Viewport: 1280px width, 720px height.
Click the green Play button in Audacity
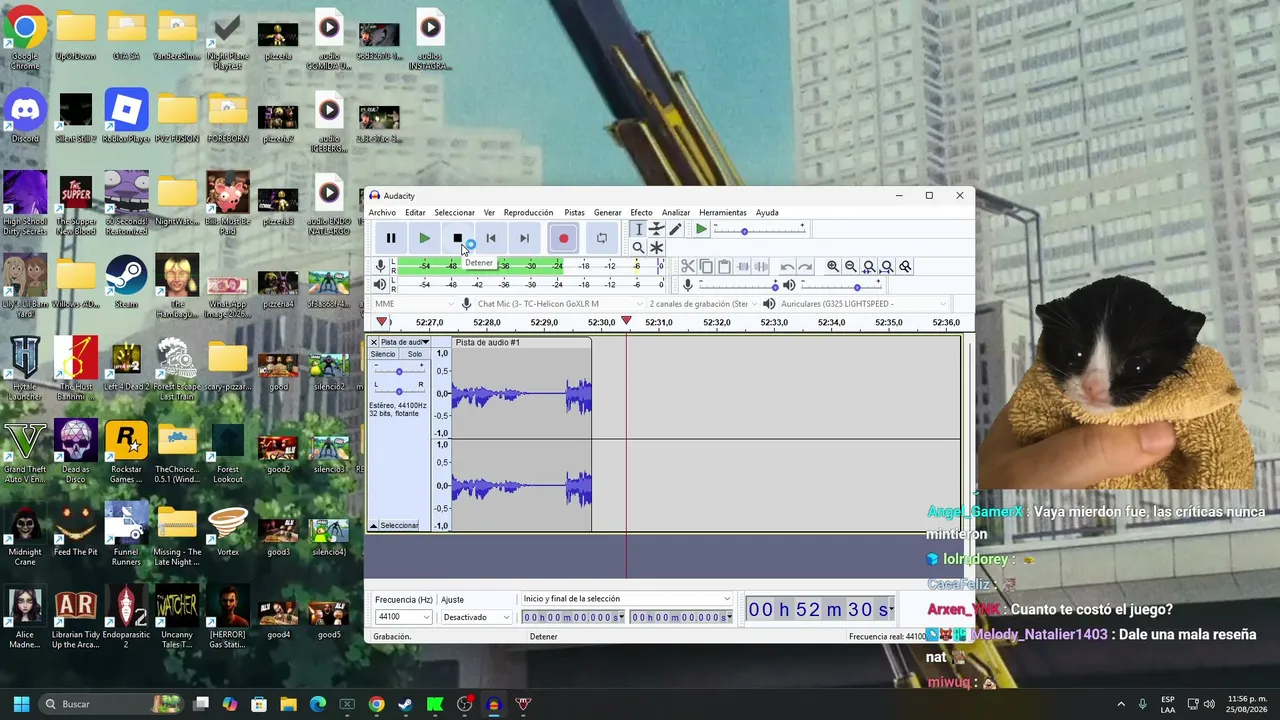tap(424, 238)
